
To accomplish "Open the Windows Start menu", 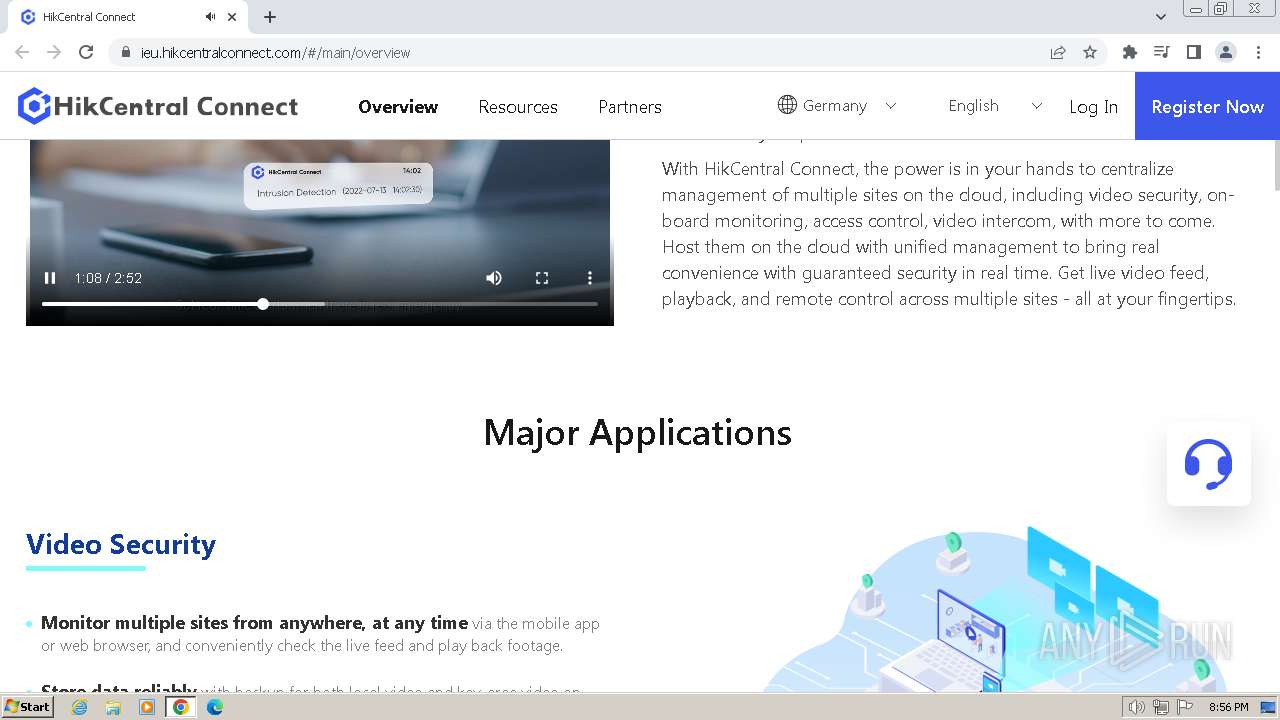I will pos(27,707).
